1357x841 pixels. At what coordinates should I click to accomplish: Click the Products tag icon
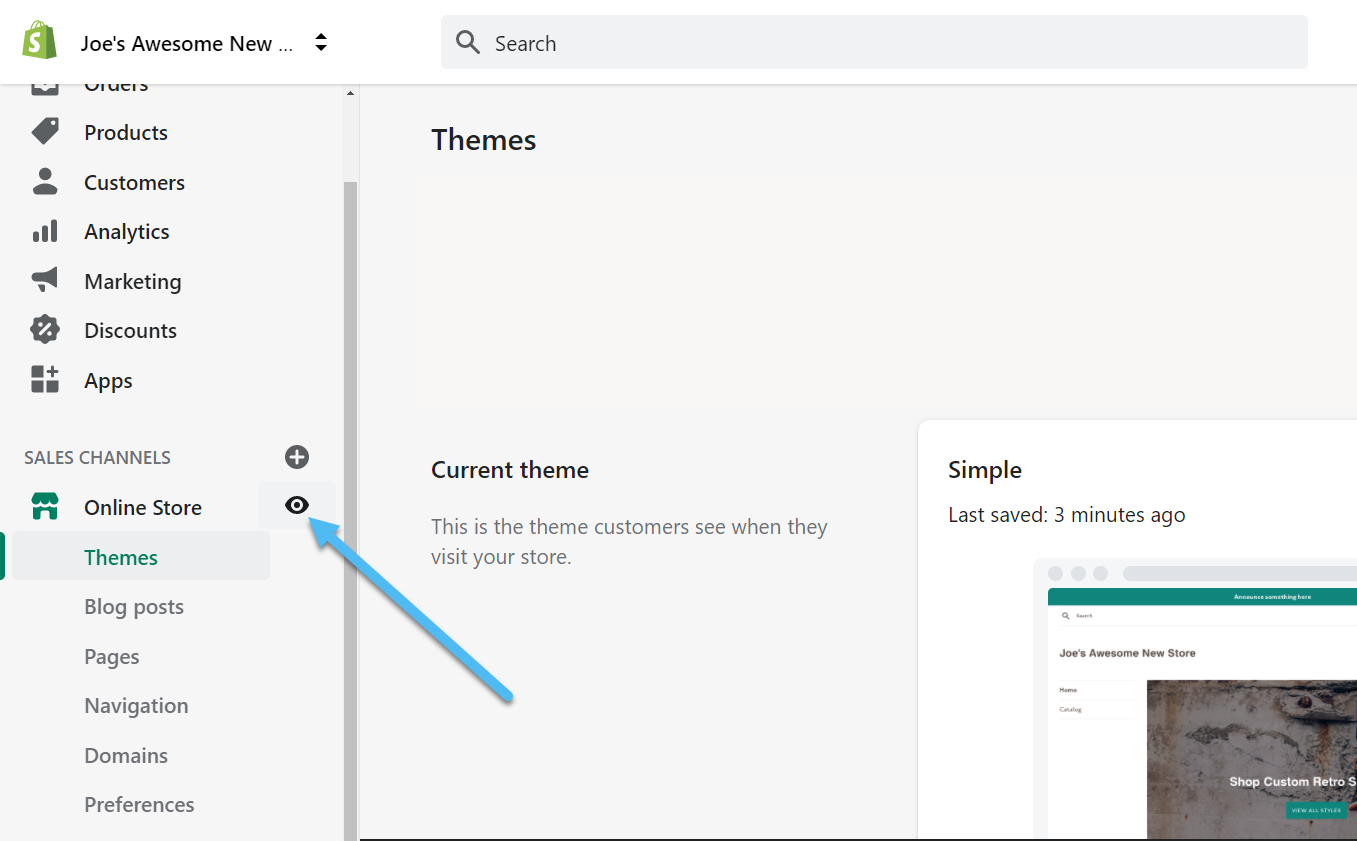(x=45, y=132)
